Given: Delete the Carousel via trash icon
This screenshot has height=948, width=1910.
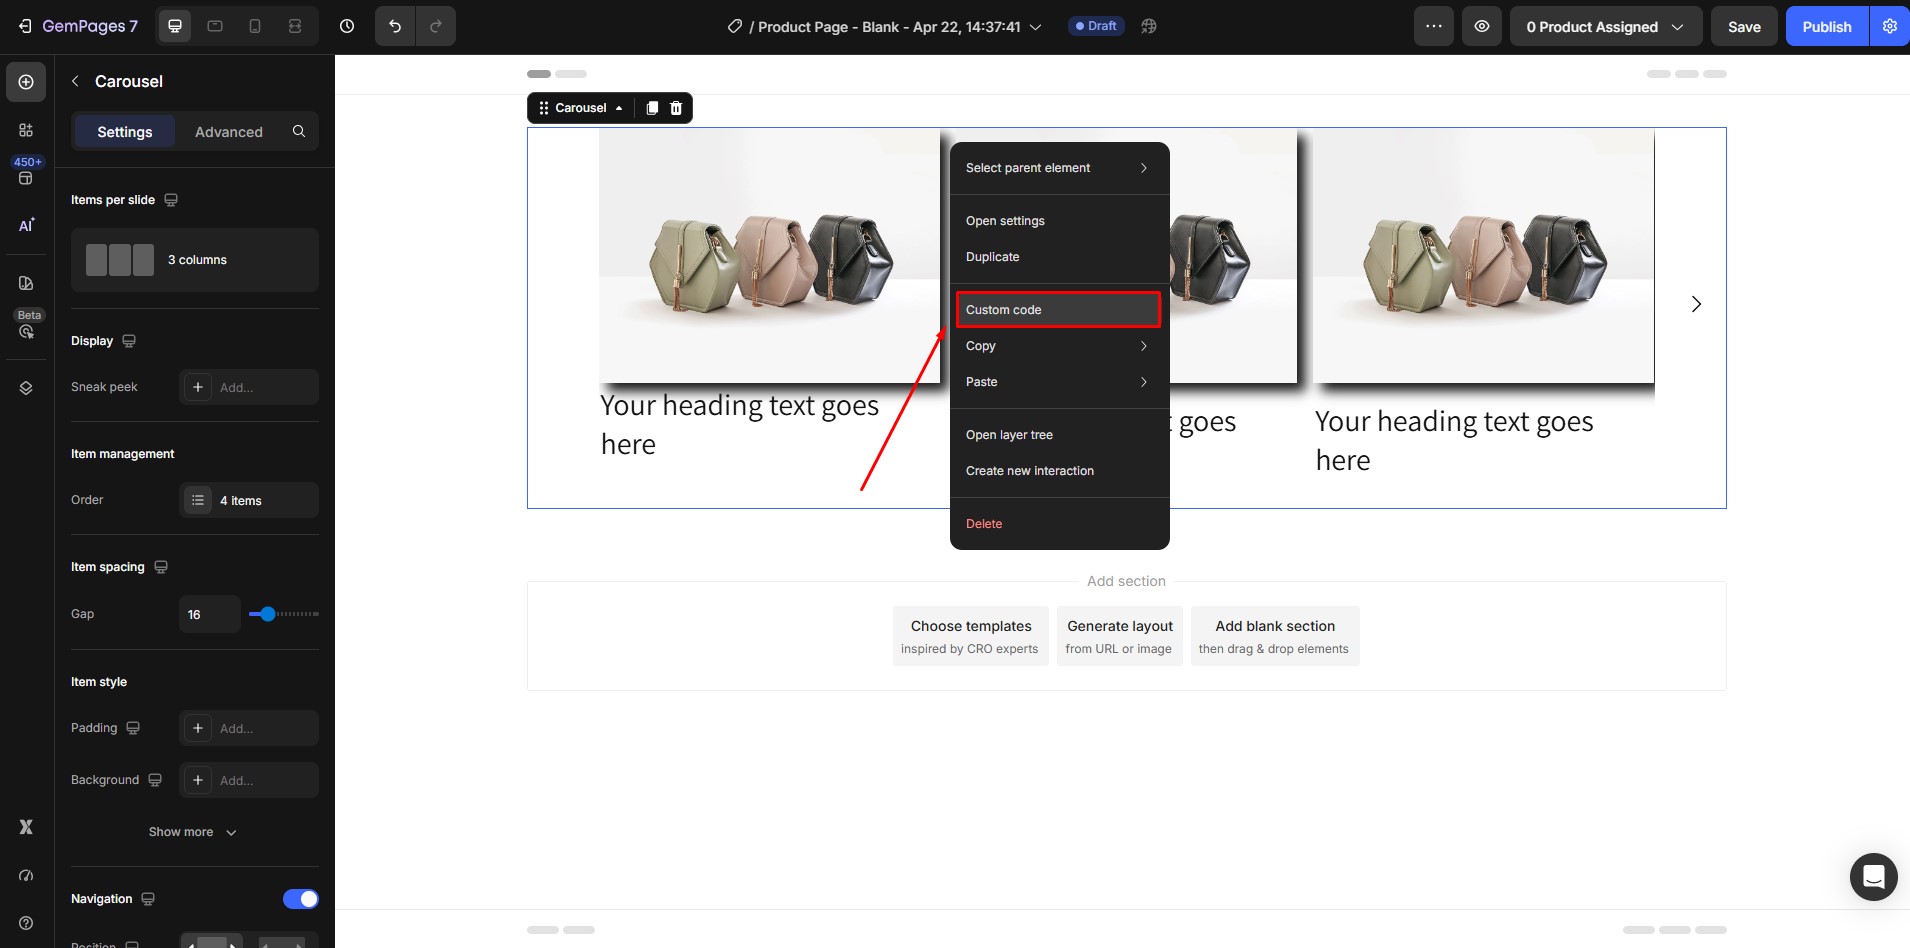Looking at the screenshot, I should (x=676, y=108).
